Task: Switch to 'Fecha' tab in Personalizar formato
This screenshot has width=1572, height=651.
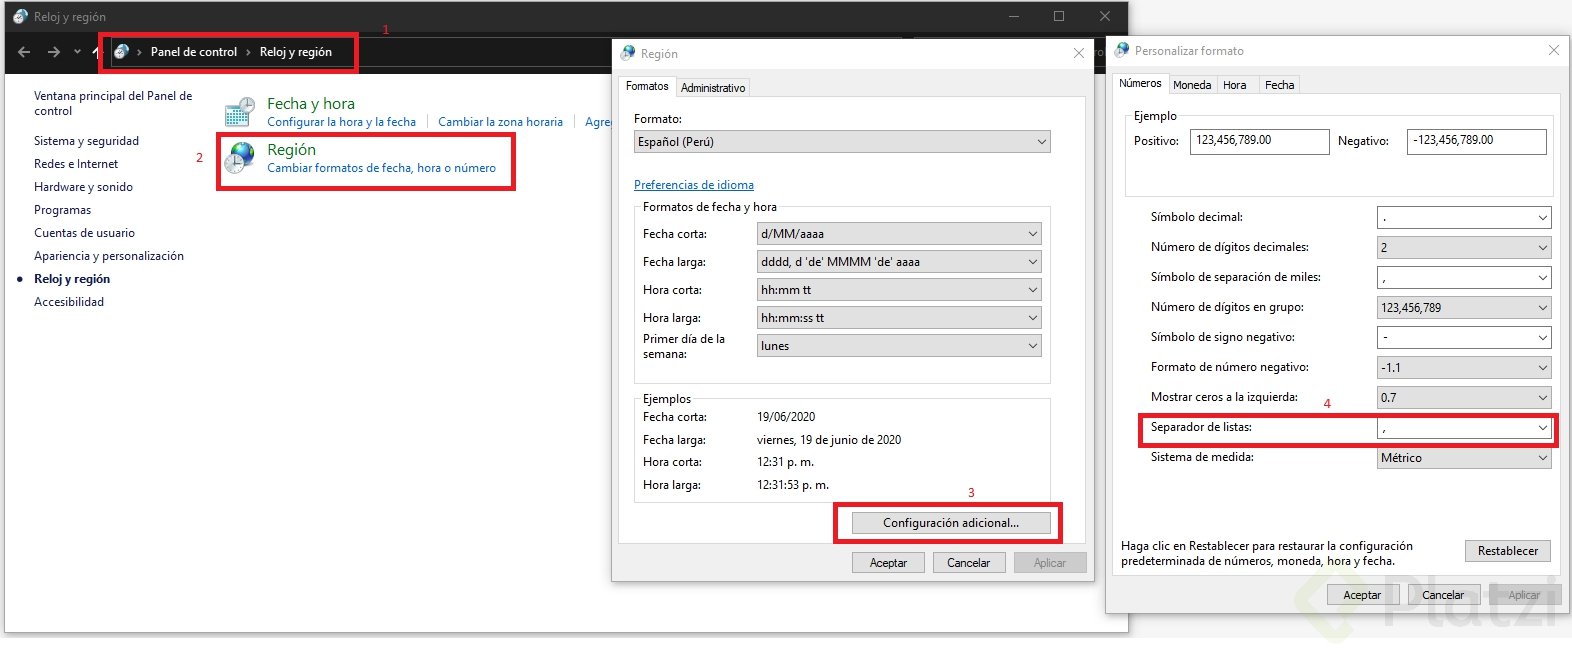Action: coord(1280,85)
